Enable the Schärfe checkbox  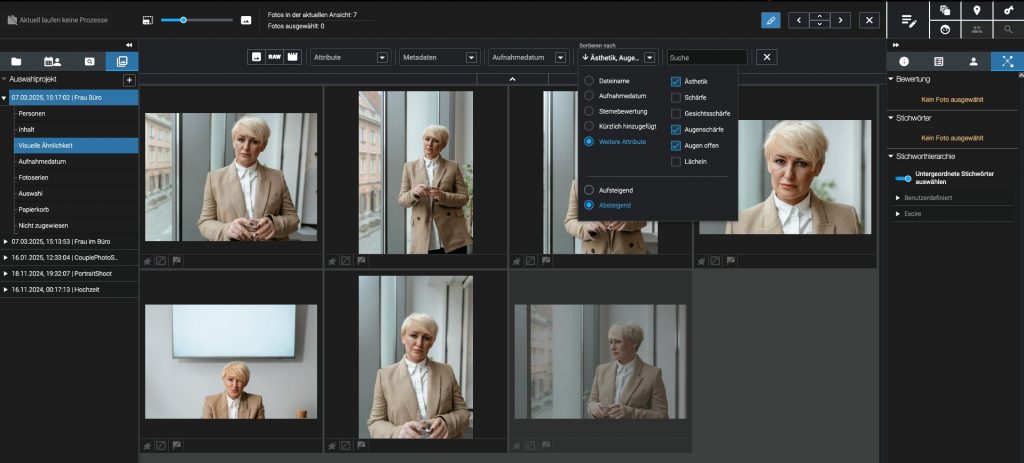point(676,97)
